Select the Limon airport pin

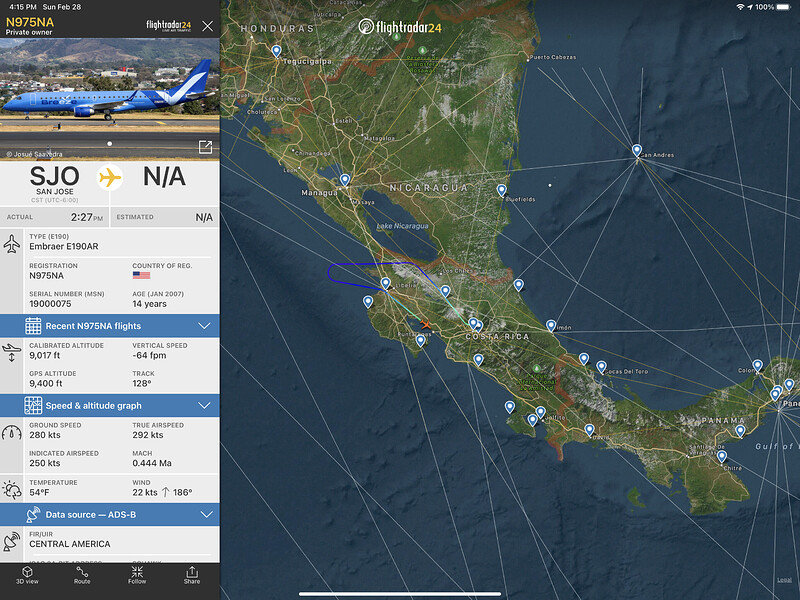tap(551, 326)
